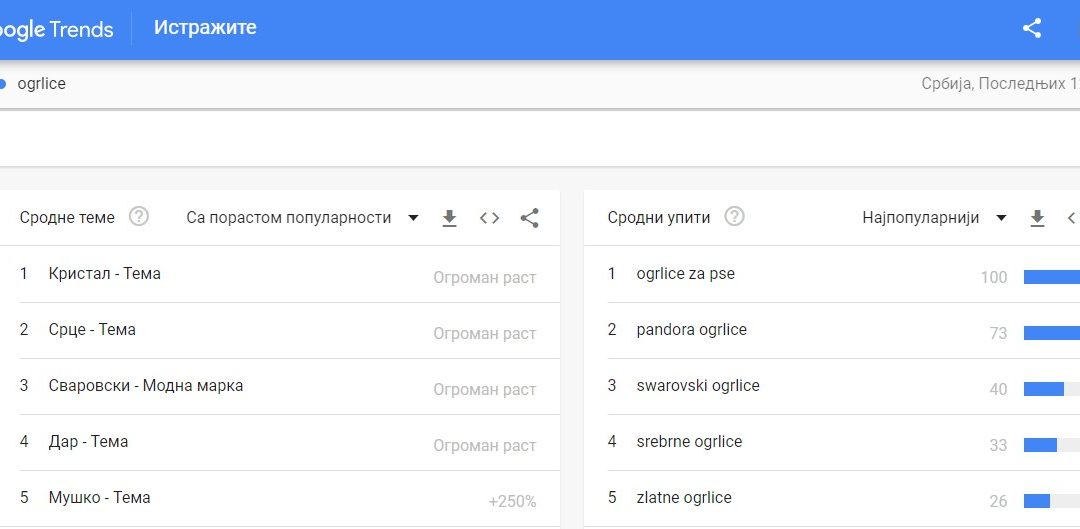Download the Сродни упити data
Screen dimensions: 1080x529
pos(1037,218)
